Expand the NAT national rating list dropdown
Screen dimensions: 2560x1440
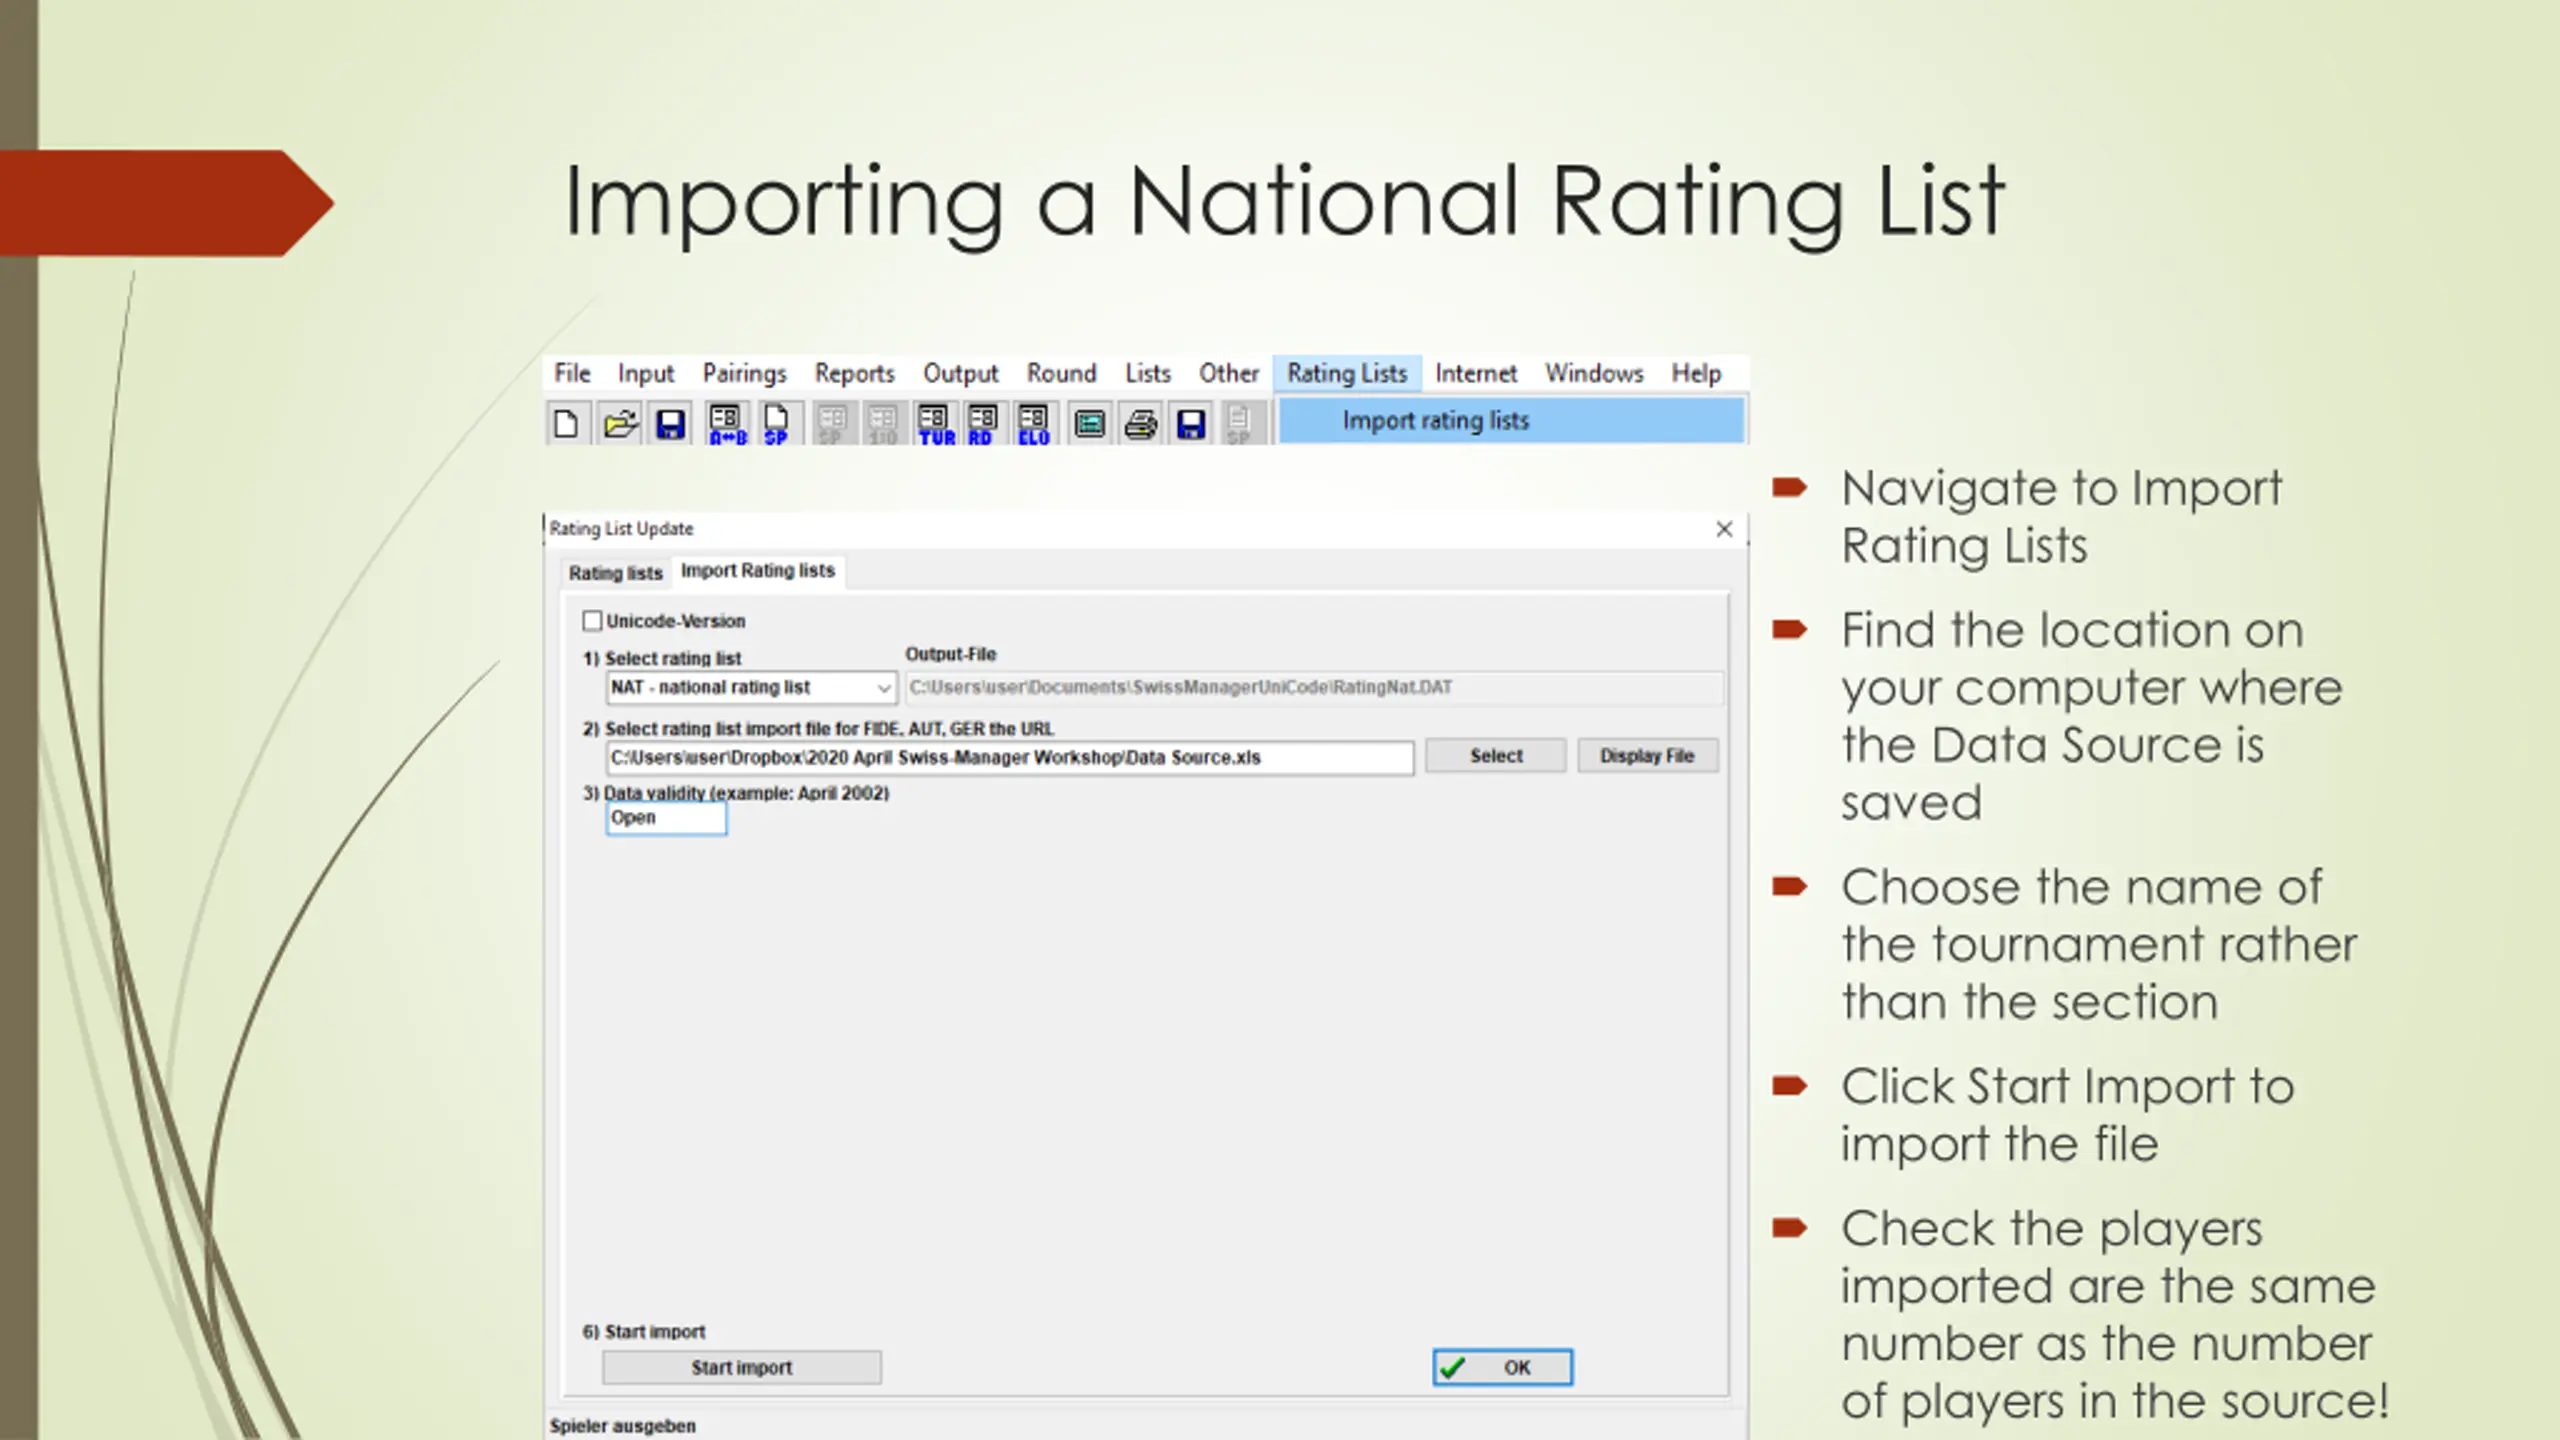[x=883, y=688]
